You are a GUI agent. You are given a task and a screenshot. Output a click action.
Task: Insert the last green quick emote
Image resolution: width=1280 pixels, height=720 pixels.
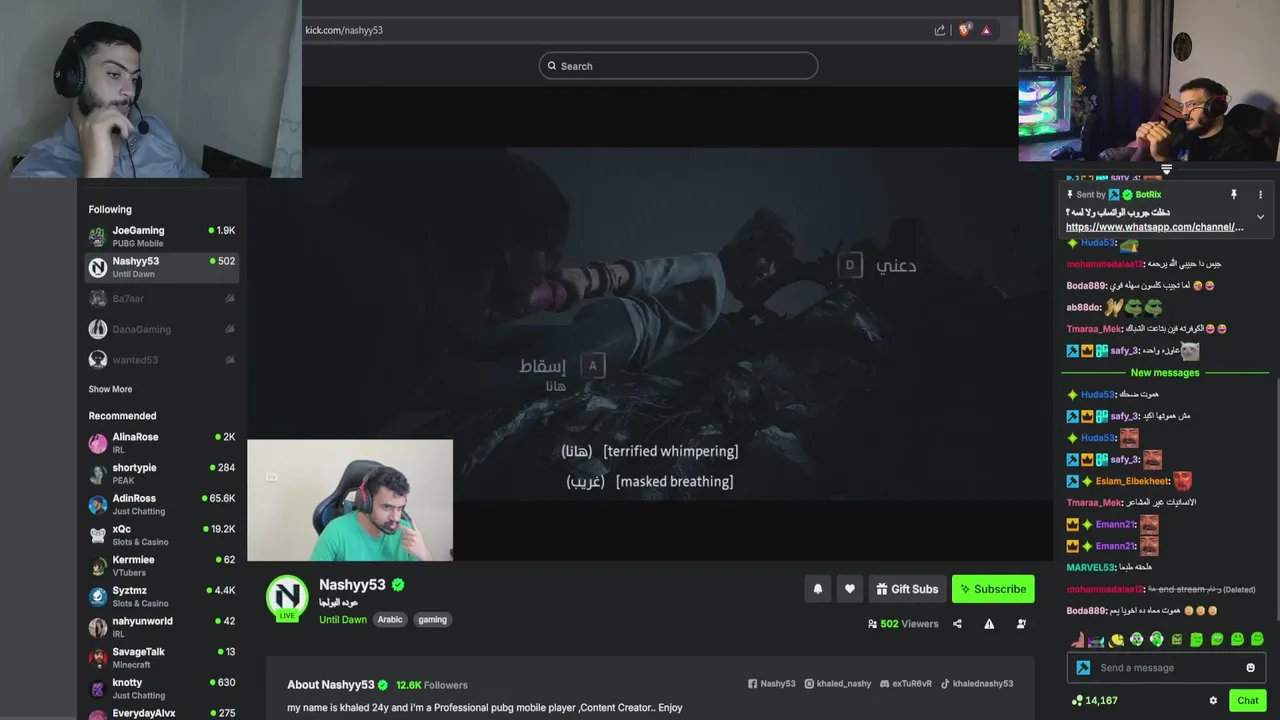(x=1257, y=640)
